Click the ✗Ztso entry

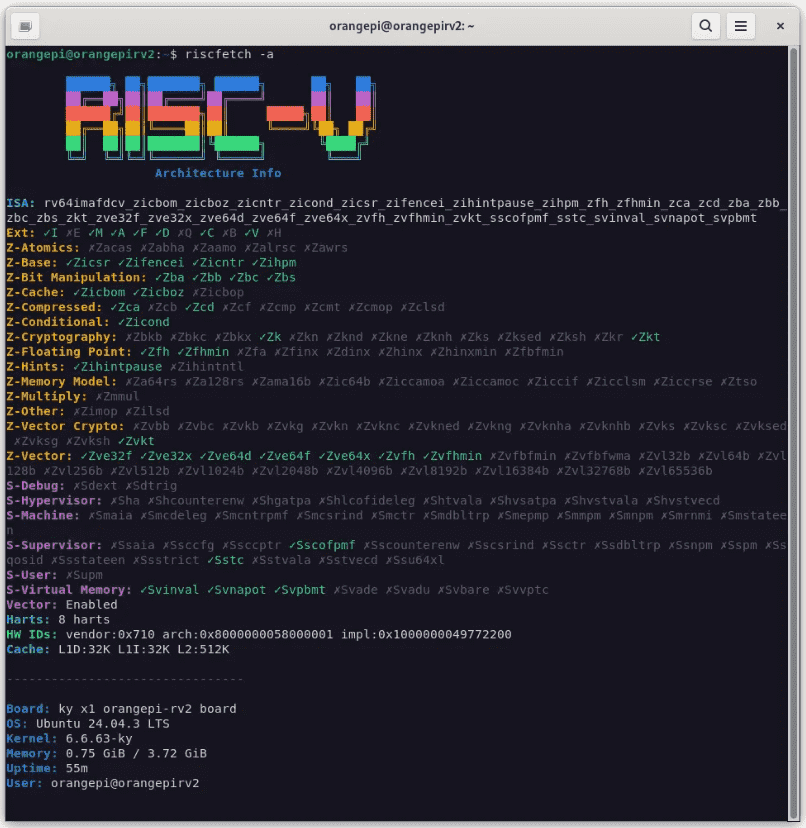[x=738, y=381]
